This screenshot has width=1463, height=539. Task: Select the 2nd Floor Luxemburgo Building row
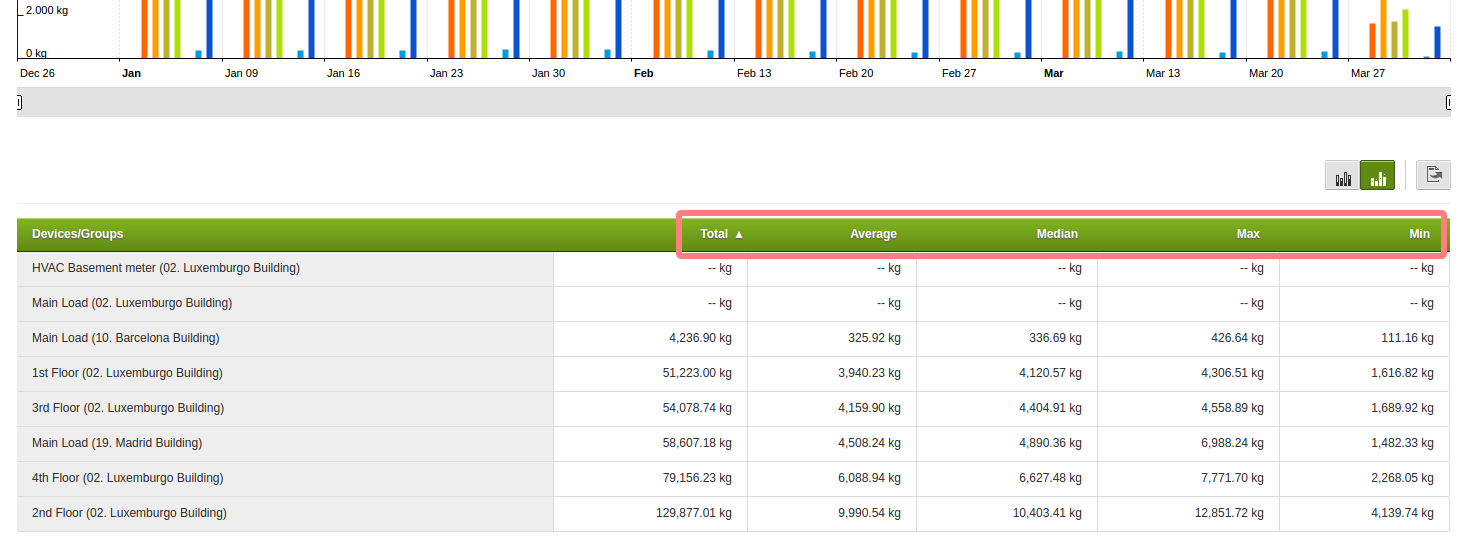tap(733, 514)
